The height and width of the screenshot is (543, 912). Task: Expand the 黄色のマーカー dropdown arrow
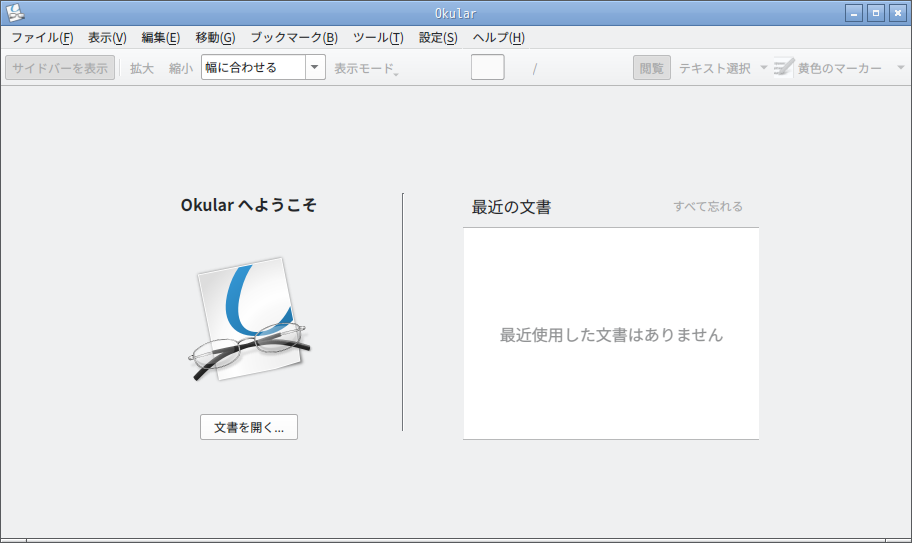point(900,68)
